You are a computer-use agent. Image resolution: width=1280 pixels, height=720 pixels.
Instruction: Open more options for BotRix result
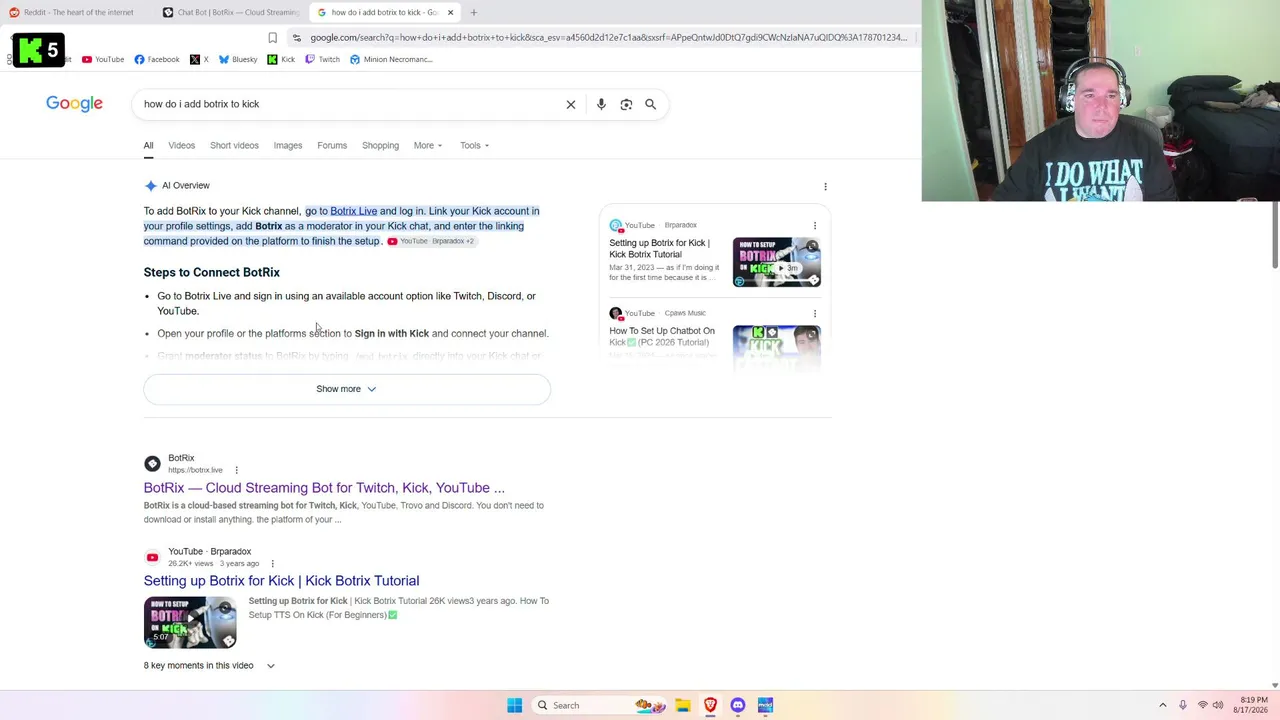click(x=236, y=470)
